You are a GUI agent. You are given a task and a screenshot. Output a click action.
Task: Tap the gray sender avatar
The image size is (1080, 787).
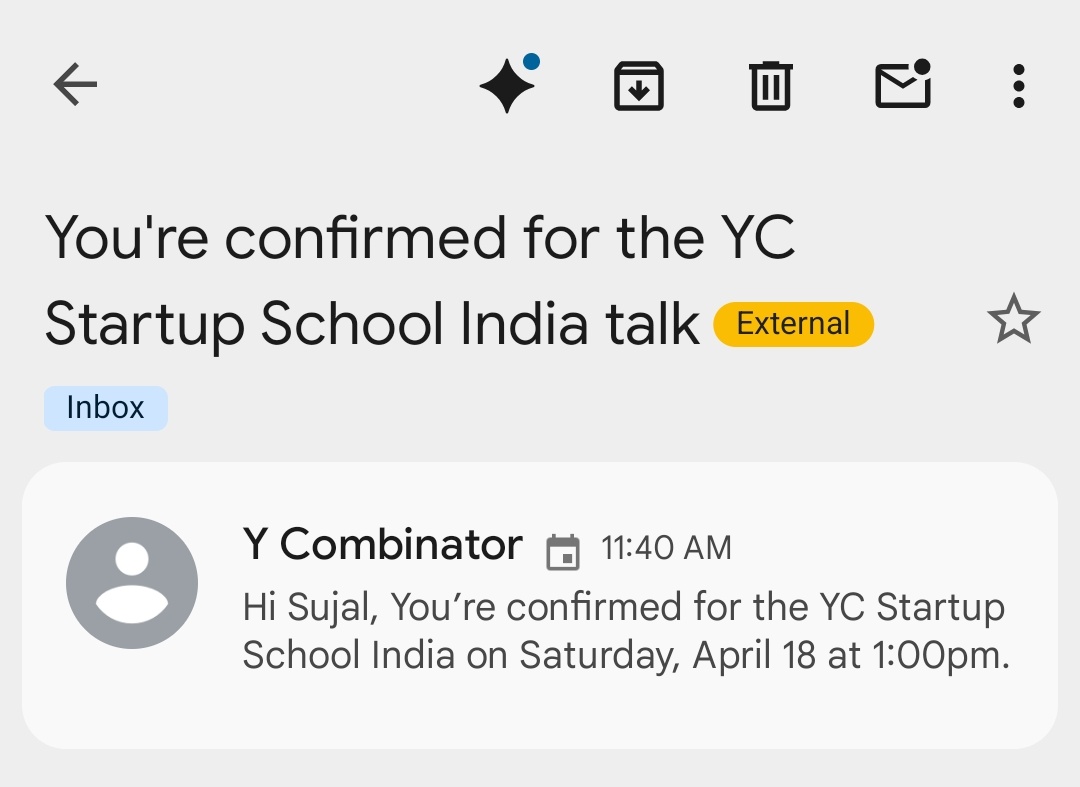pyautogui.click(x=132, y=583)
